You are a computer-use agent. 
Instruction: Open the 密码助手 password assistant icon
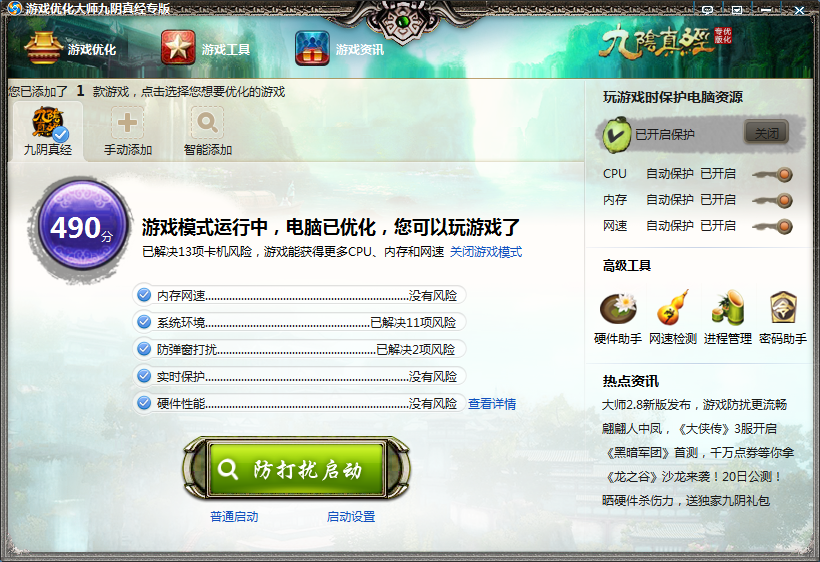coord(783,308)
